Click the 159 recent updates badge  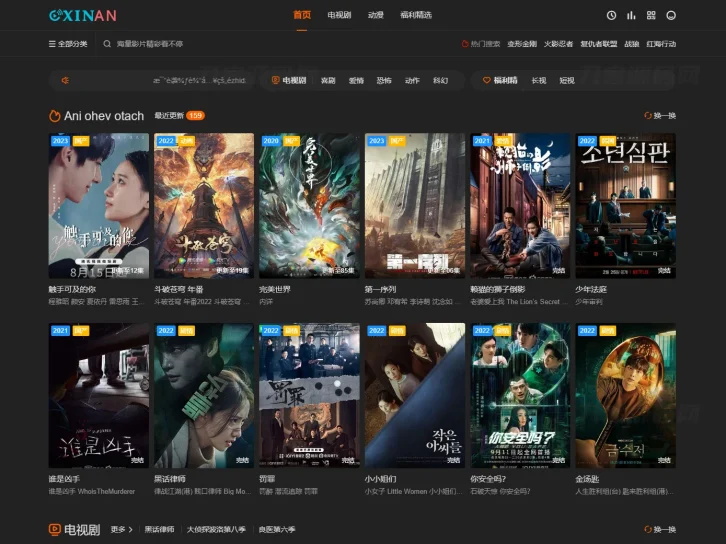tap(195, 116)
